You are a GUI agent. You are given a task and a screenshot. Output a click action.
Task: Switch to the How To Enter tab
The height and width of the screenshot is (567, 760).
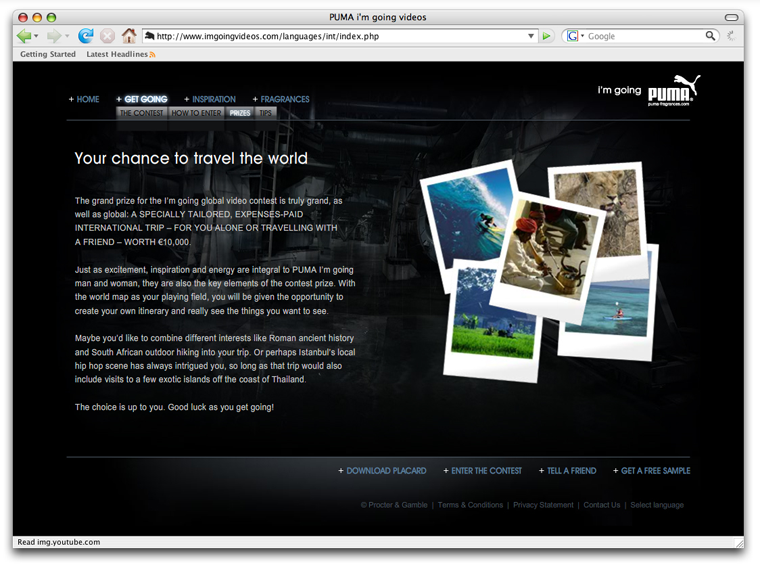[x=196, y=114]
